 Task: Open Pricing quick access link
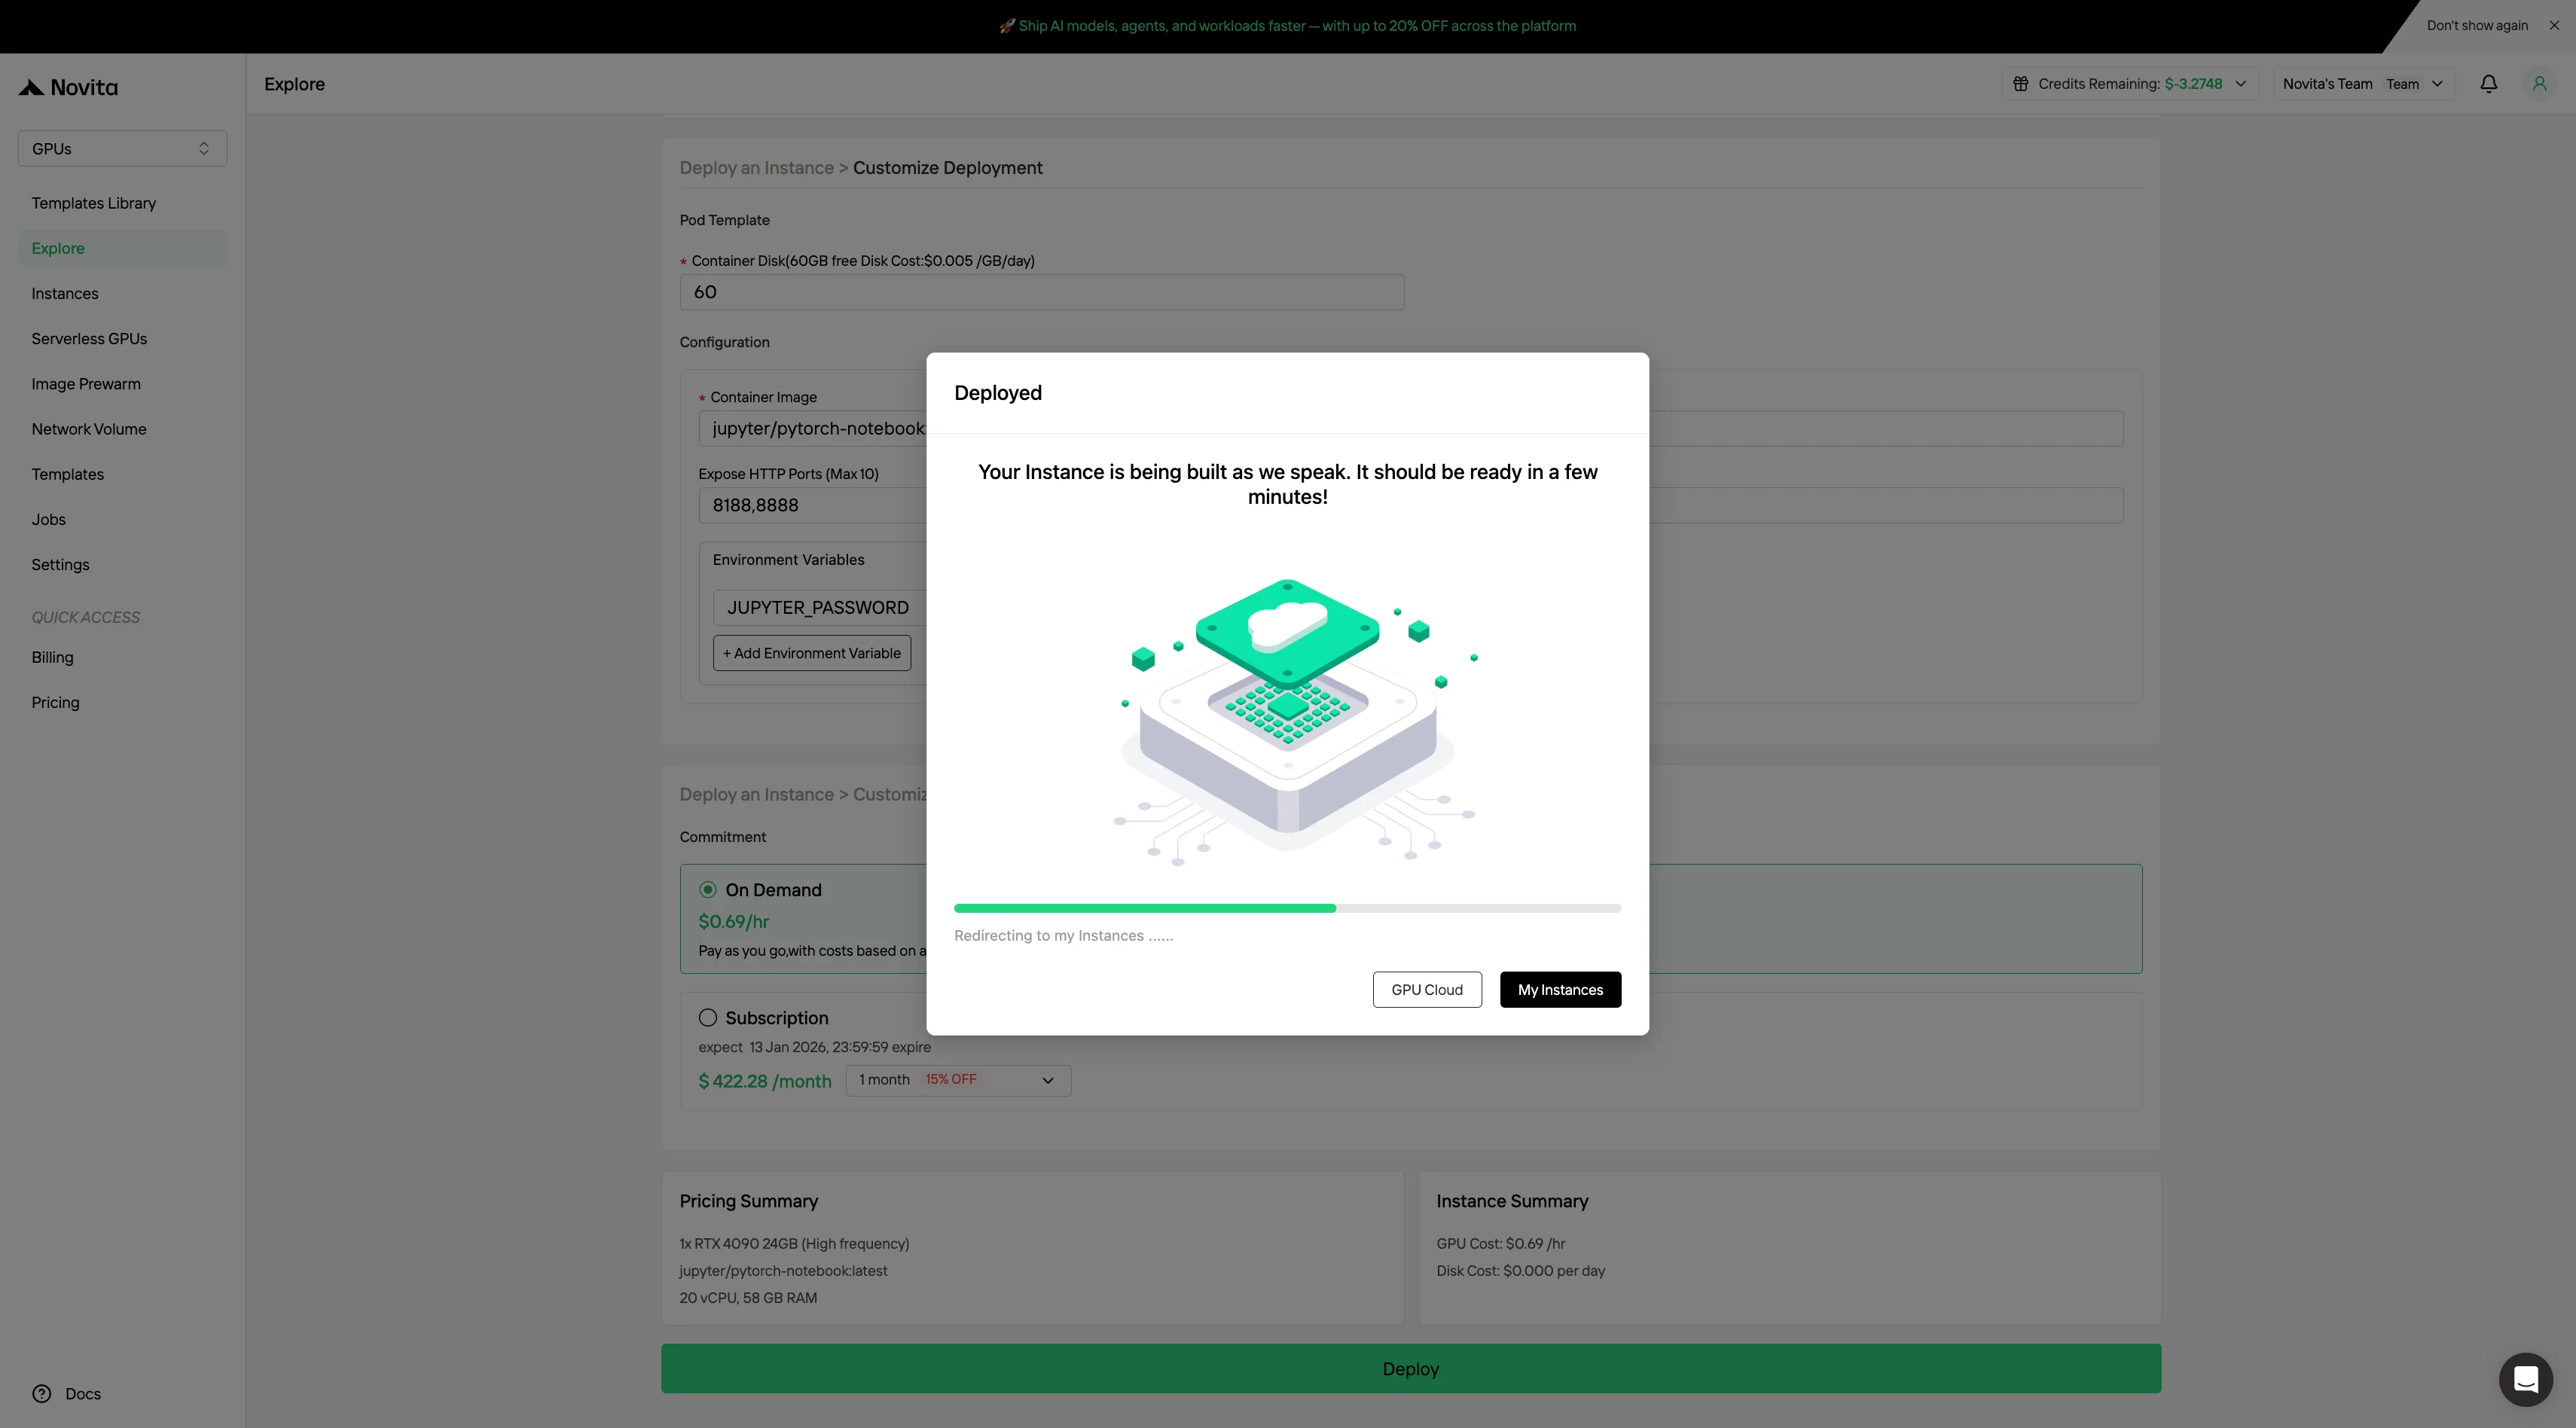pyautogui.click(x=55, y=702)
